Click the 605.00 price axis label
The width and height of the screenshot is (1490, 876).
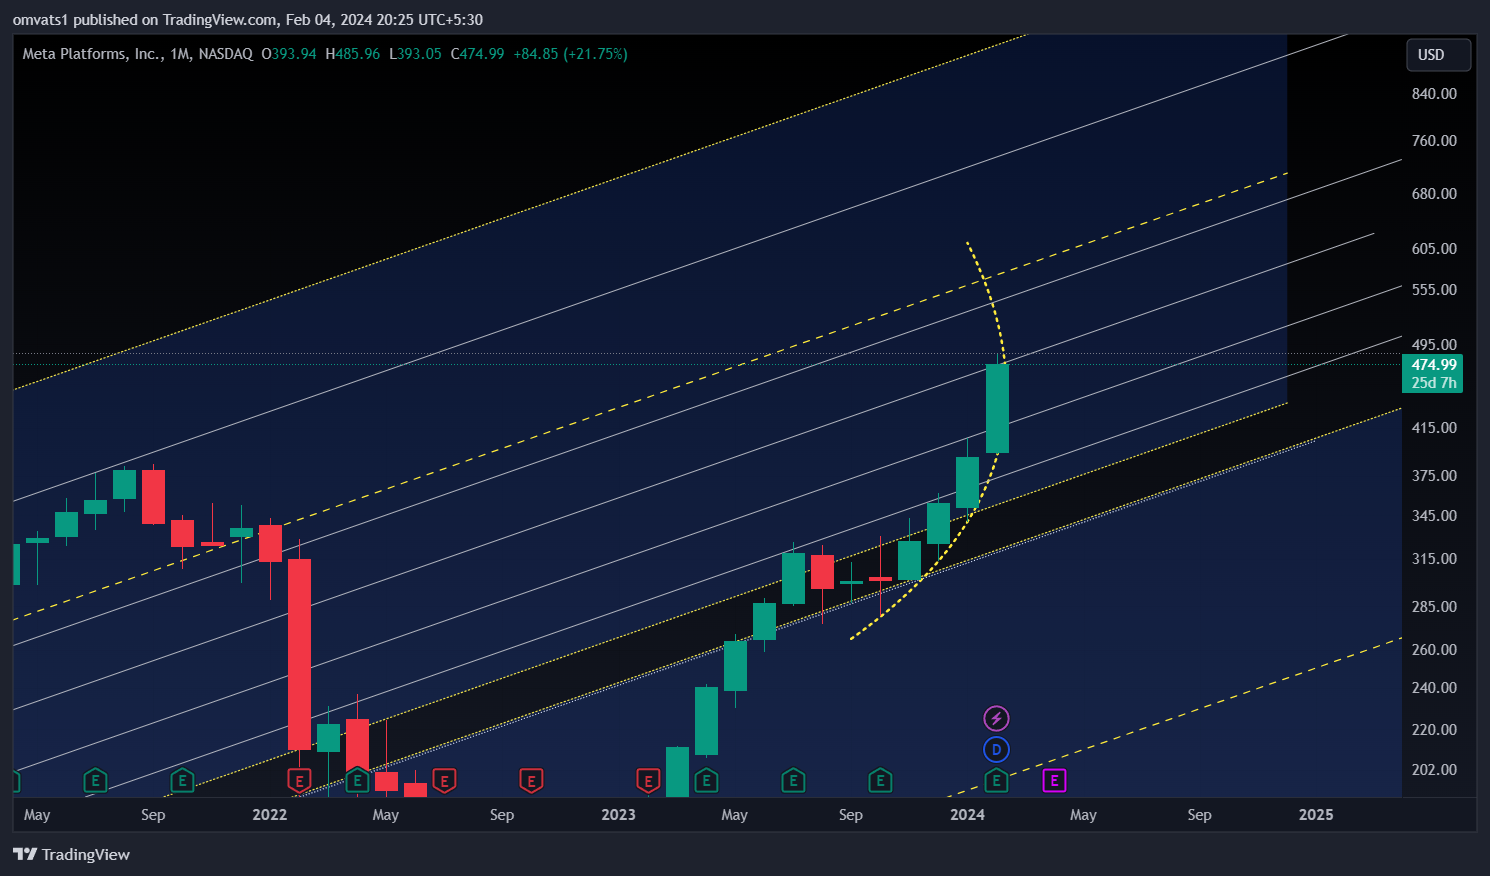pos(1434,248)
